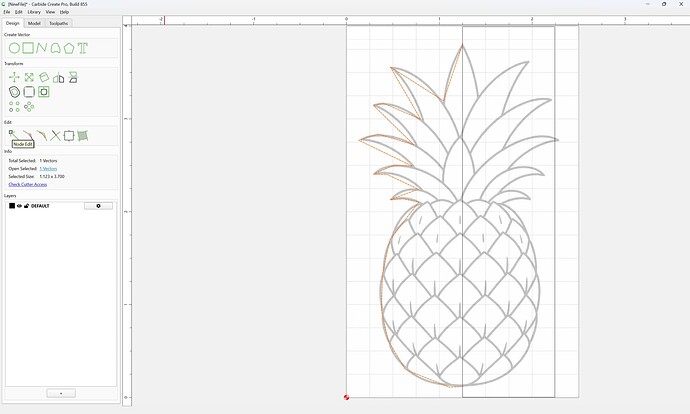Image resolution: width=690 pixels, height=414 pixels.
Task: Select the arch-shaped Curve tool
Action: point(55,48)
